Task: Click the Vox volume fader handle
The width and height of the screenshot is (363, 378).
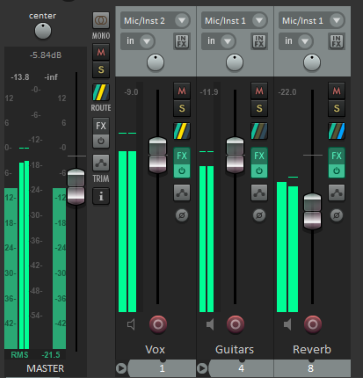Action: point(157,155)
